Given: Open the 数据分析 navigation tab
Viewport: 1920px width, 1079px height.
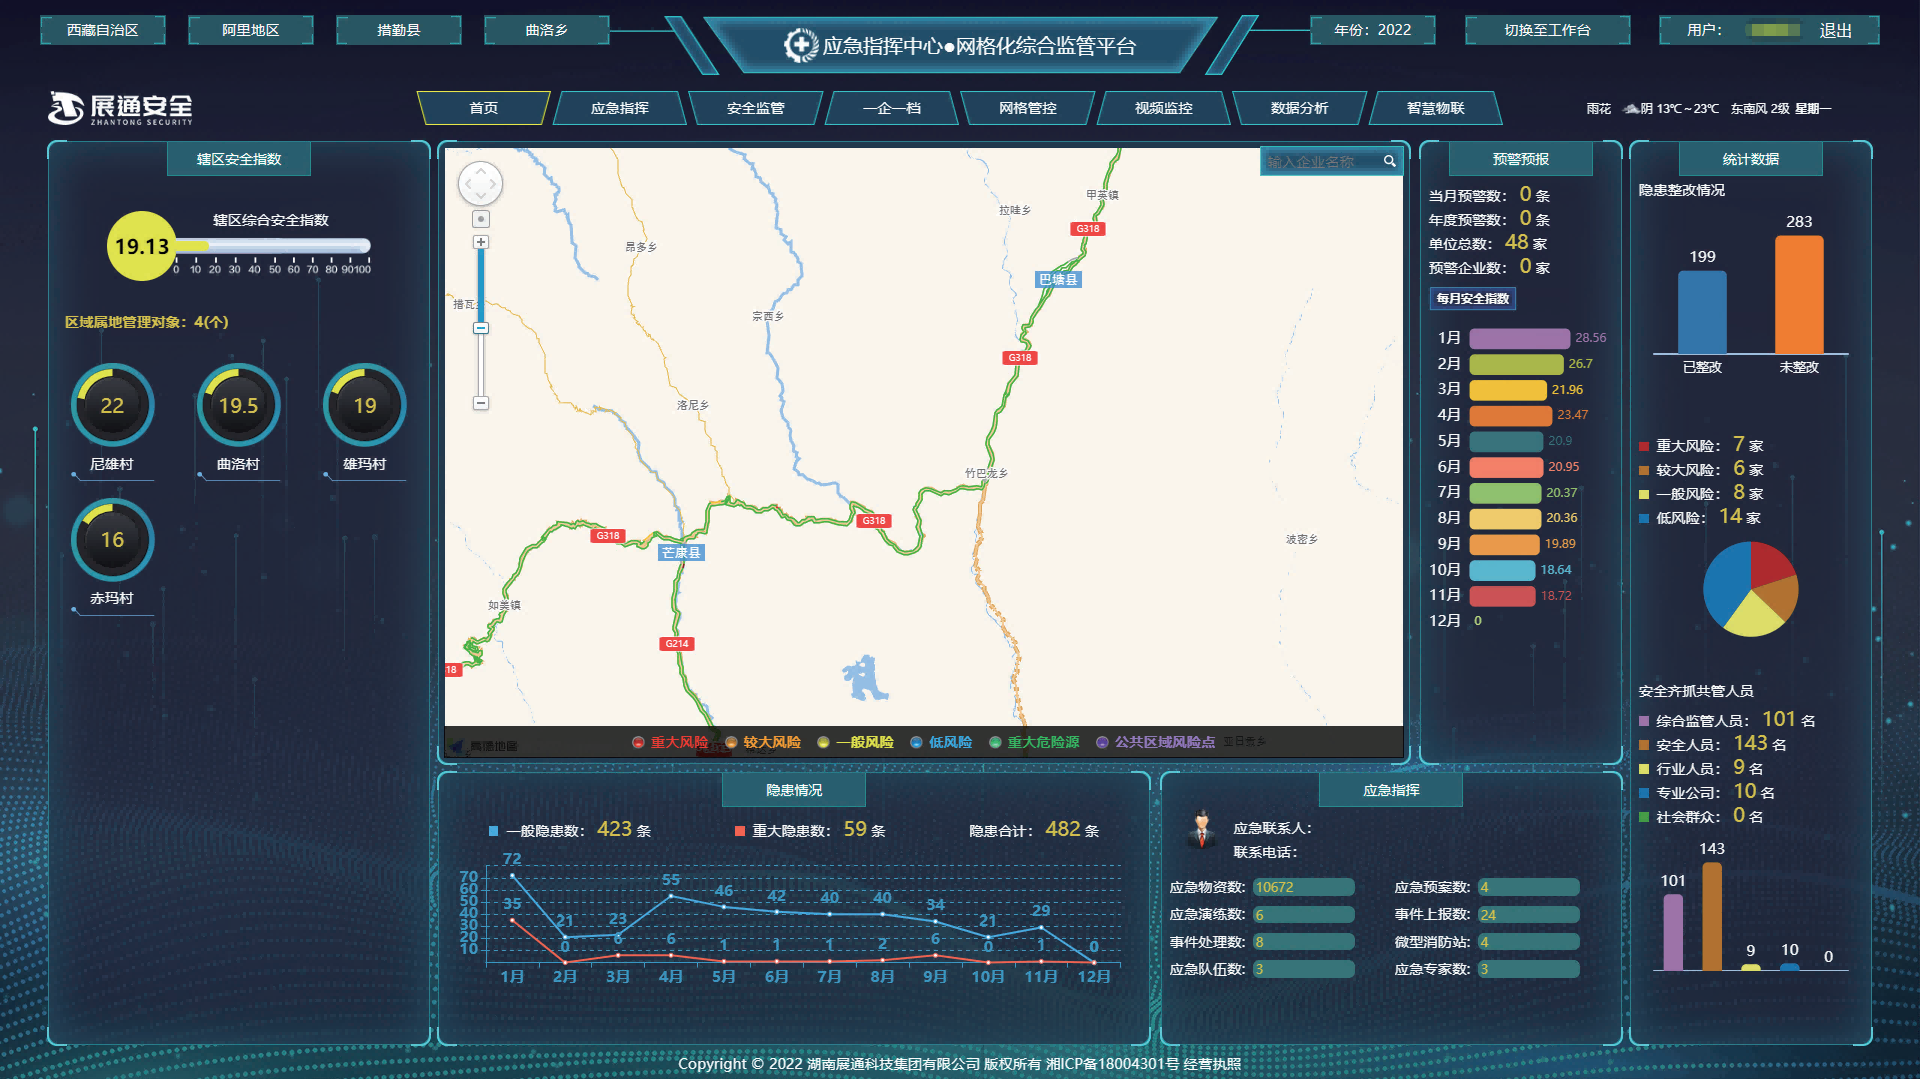Looking at the screenshot, I should [1300, 108].
